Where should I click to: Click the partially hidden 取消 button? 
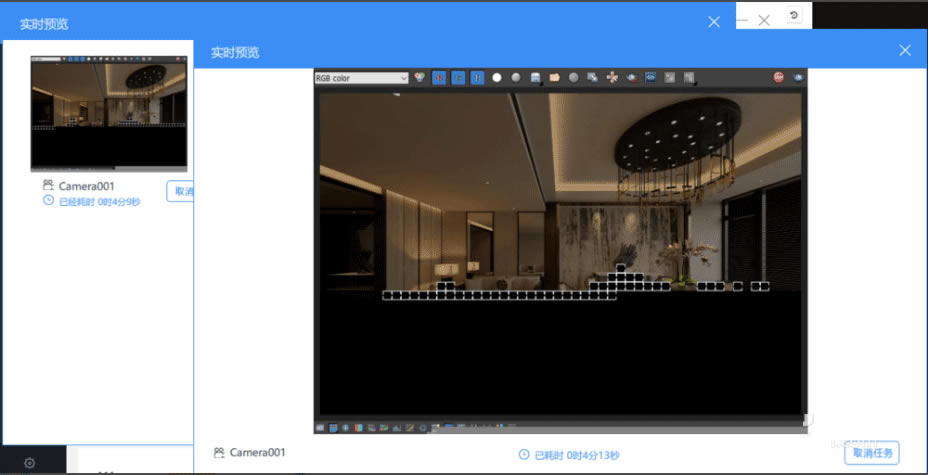[x=180, y=192]
